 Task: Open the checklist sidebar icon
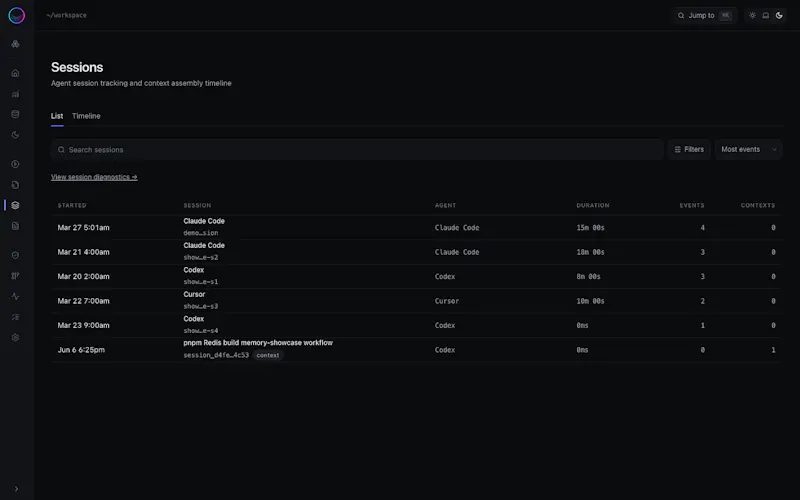point(15,317)
